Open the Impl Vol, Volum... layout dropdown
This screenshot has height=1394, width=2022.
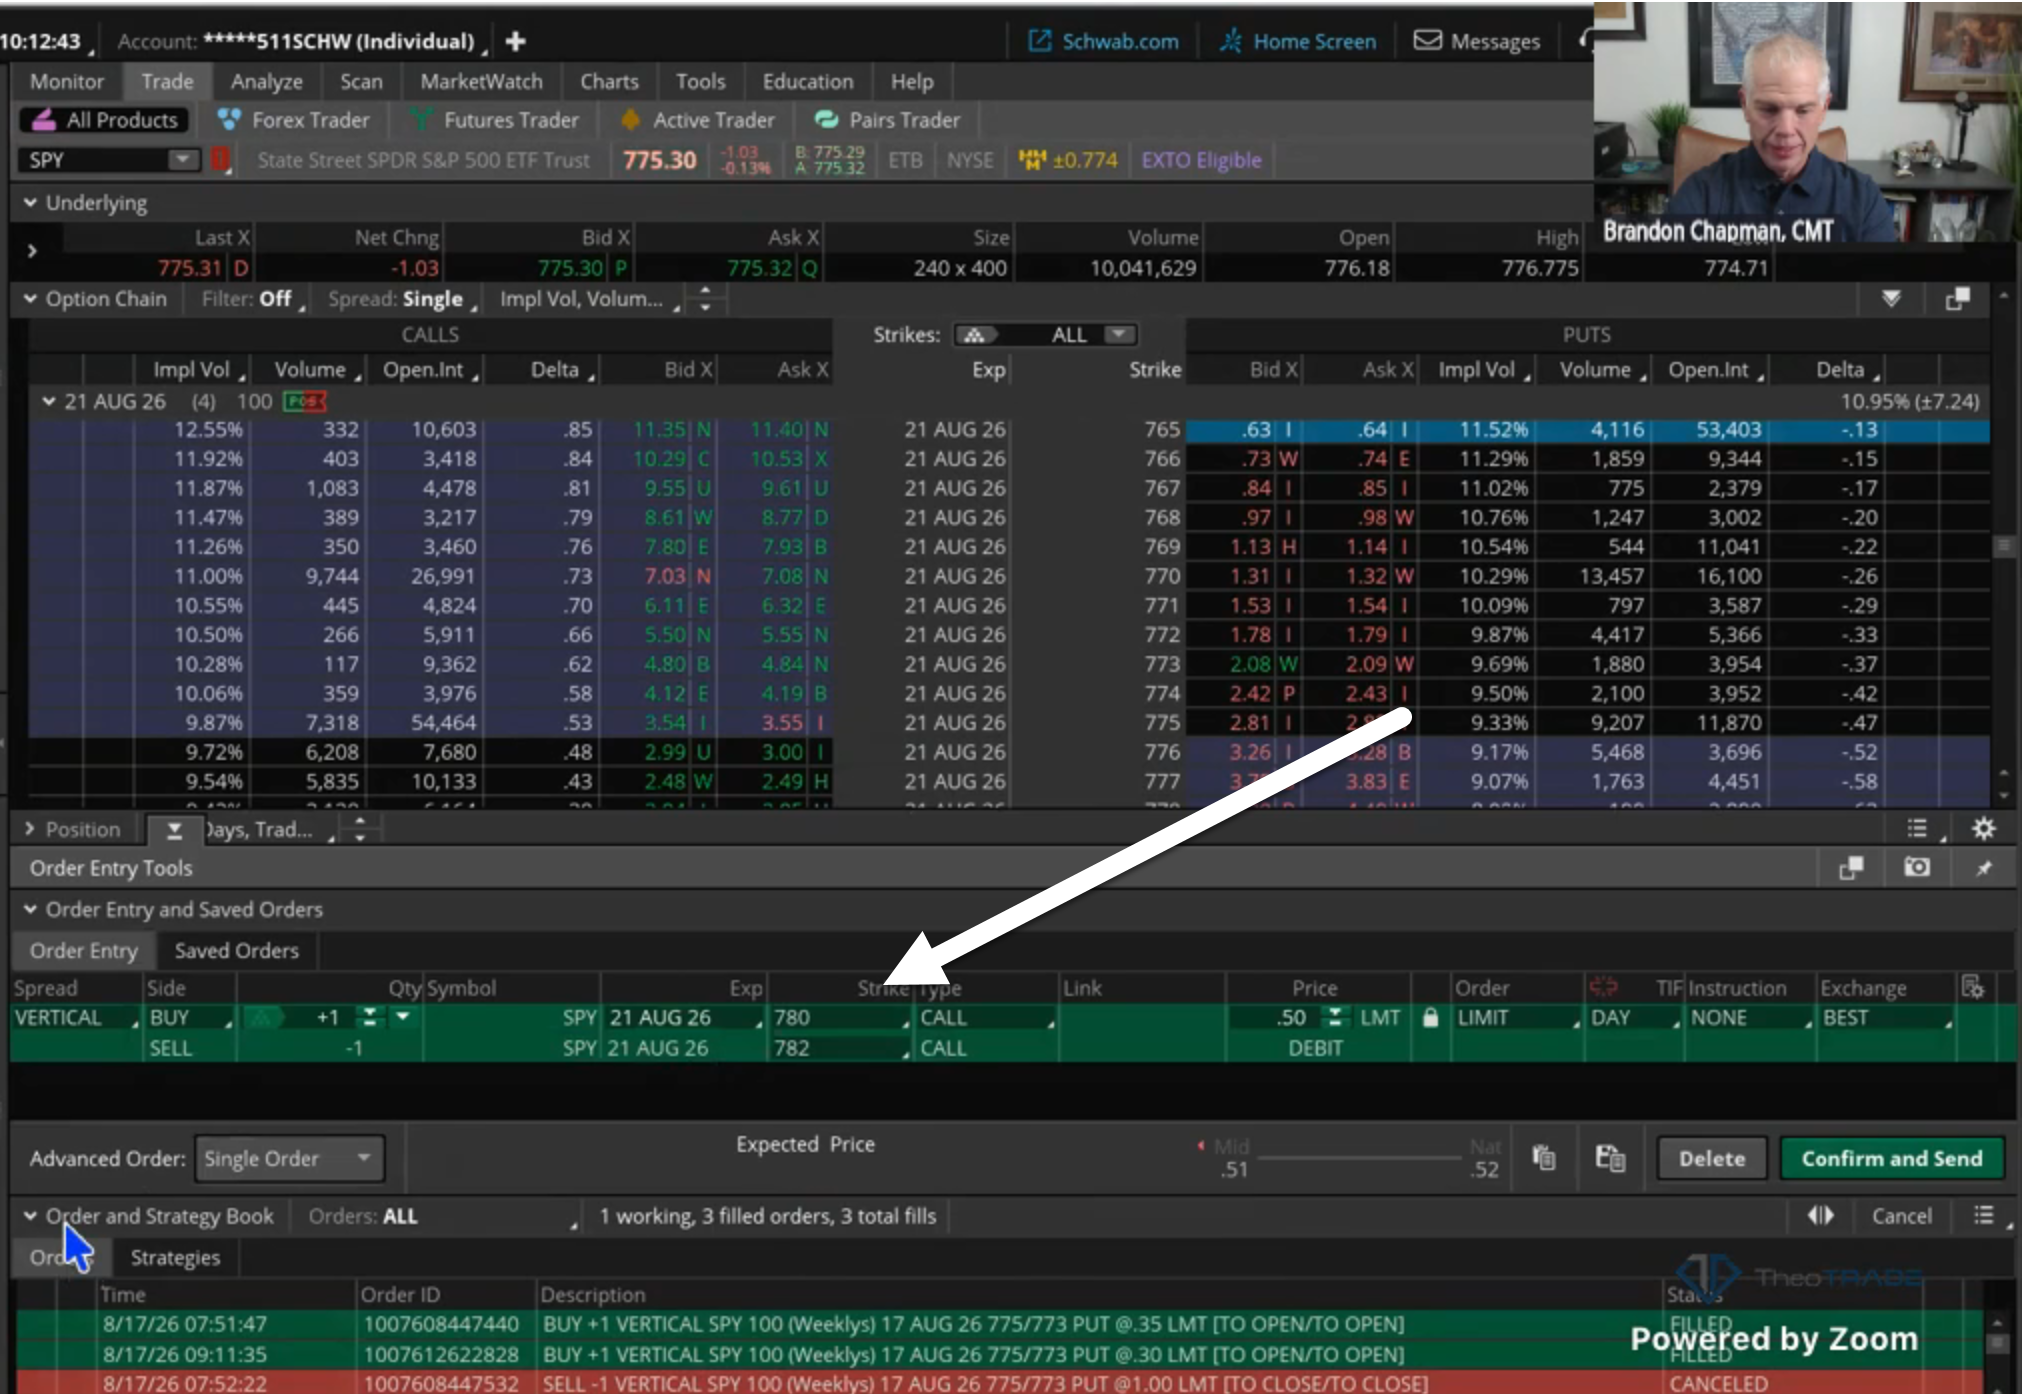pyautogui.click(x=589, y=299)
